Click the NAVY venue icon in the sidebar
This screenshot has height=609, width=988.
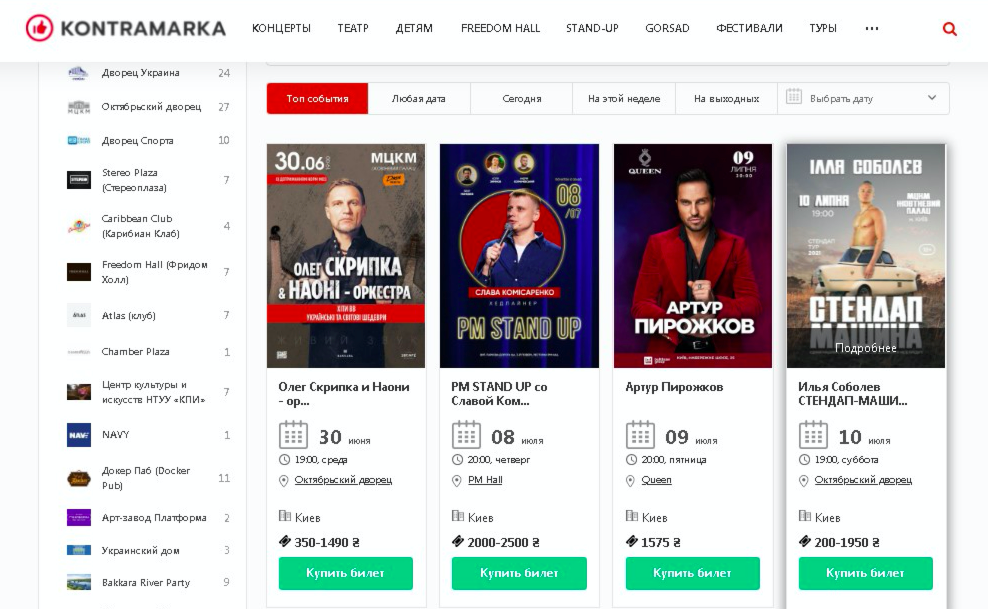(x=78, y=435)
